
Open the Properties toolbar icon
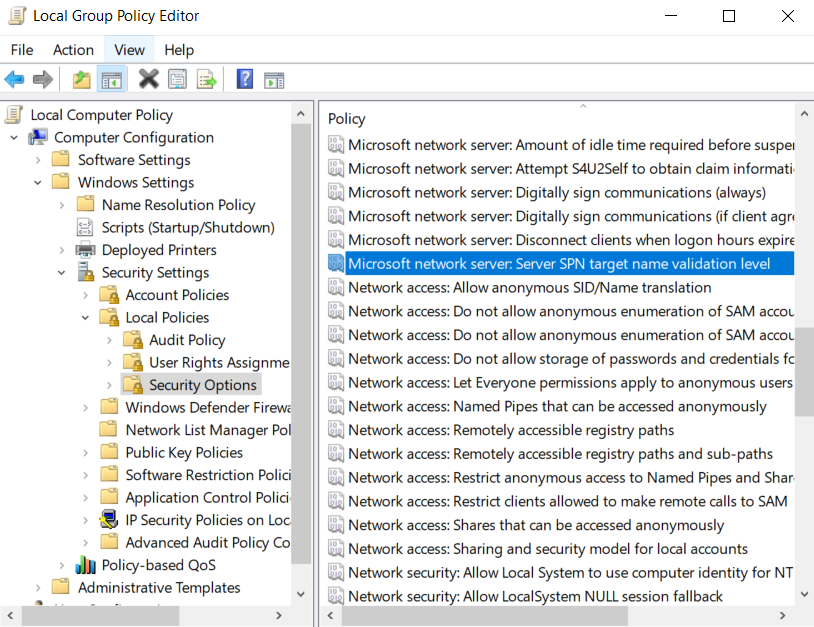tap(177, 79)
